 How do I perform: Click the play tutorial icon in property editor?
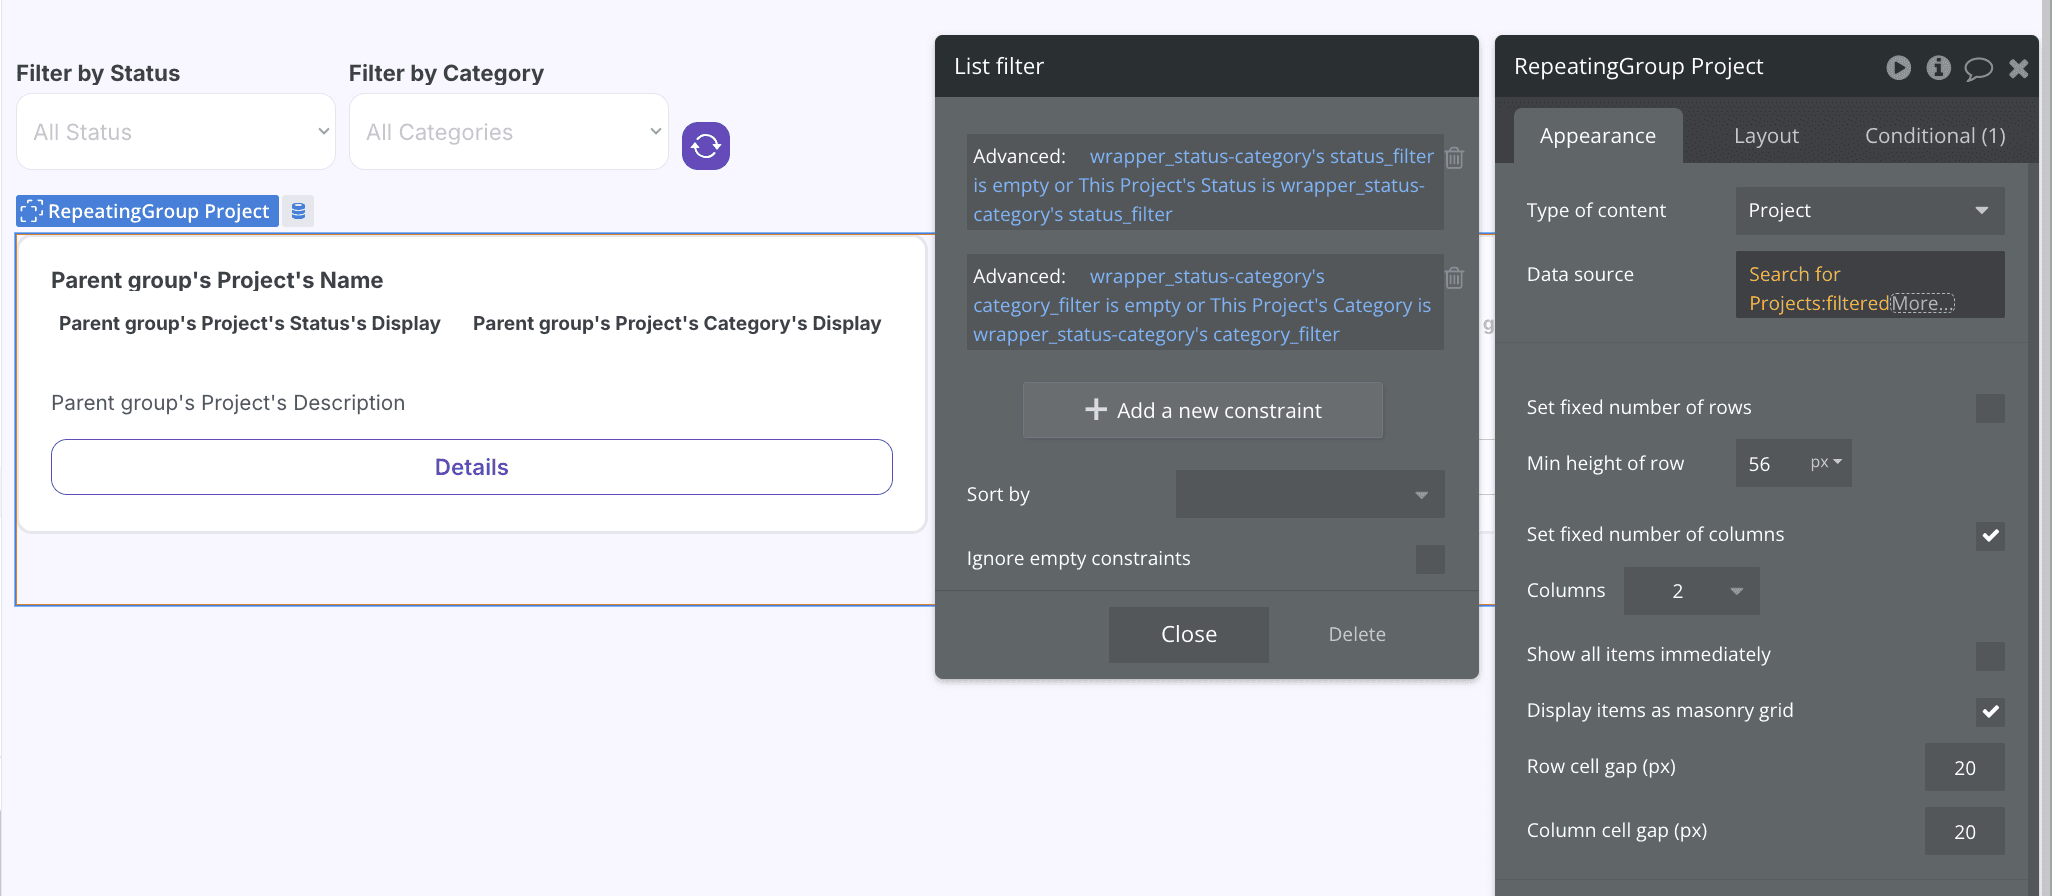(1898, 67)
